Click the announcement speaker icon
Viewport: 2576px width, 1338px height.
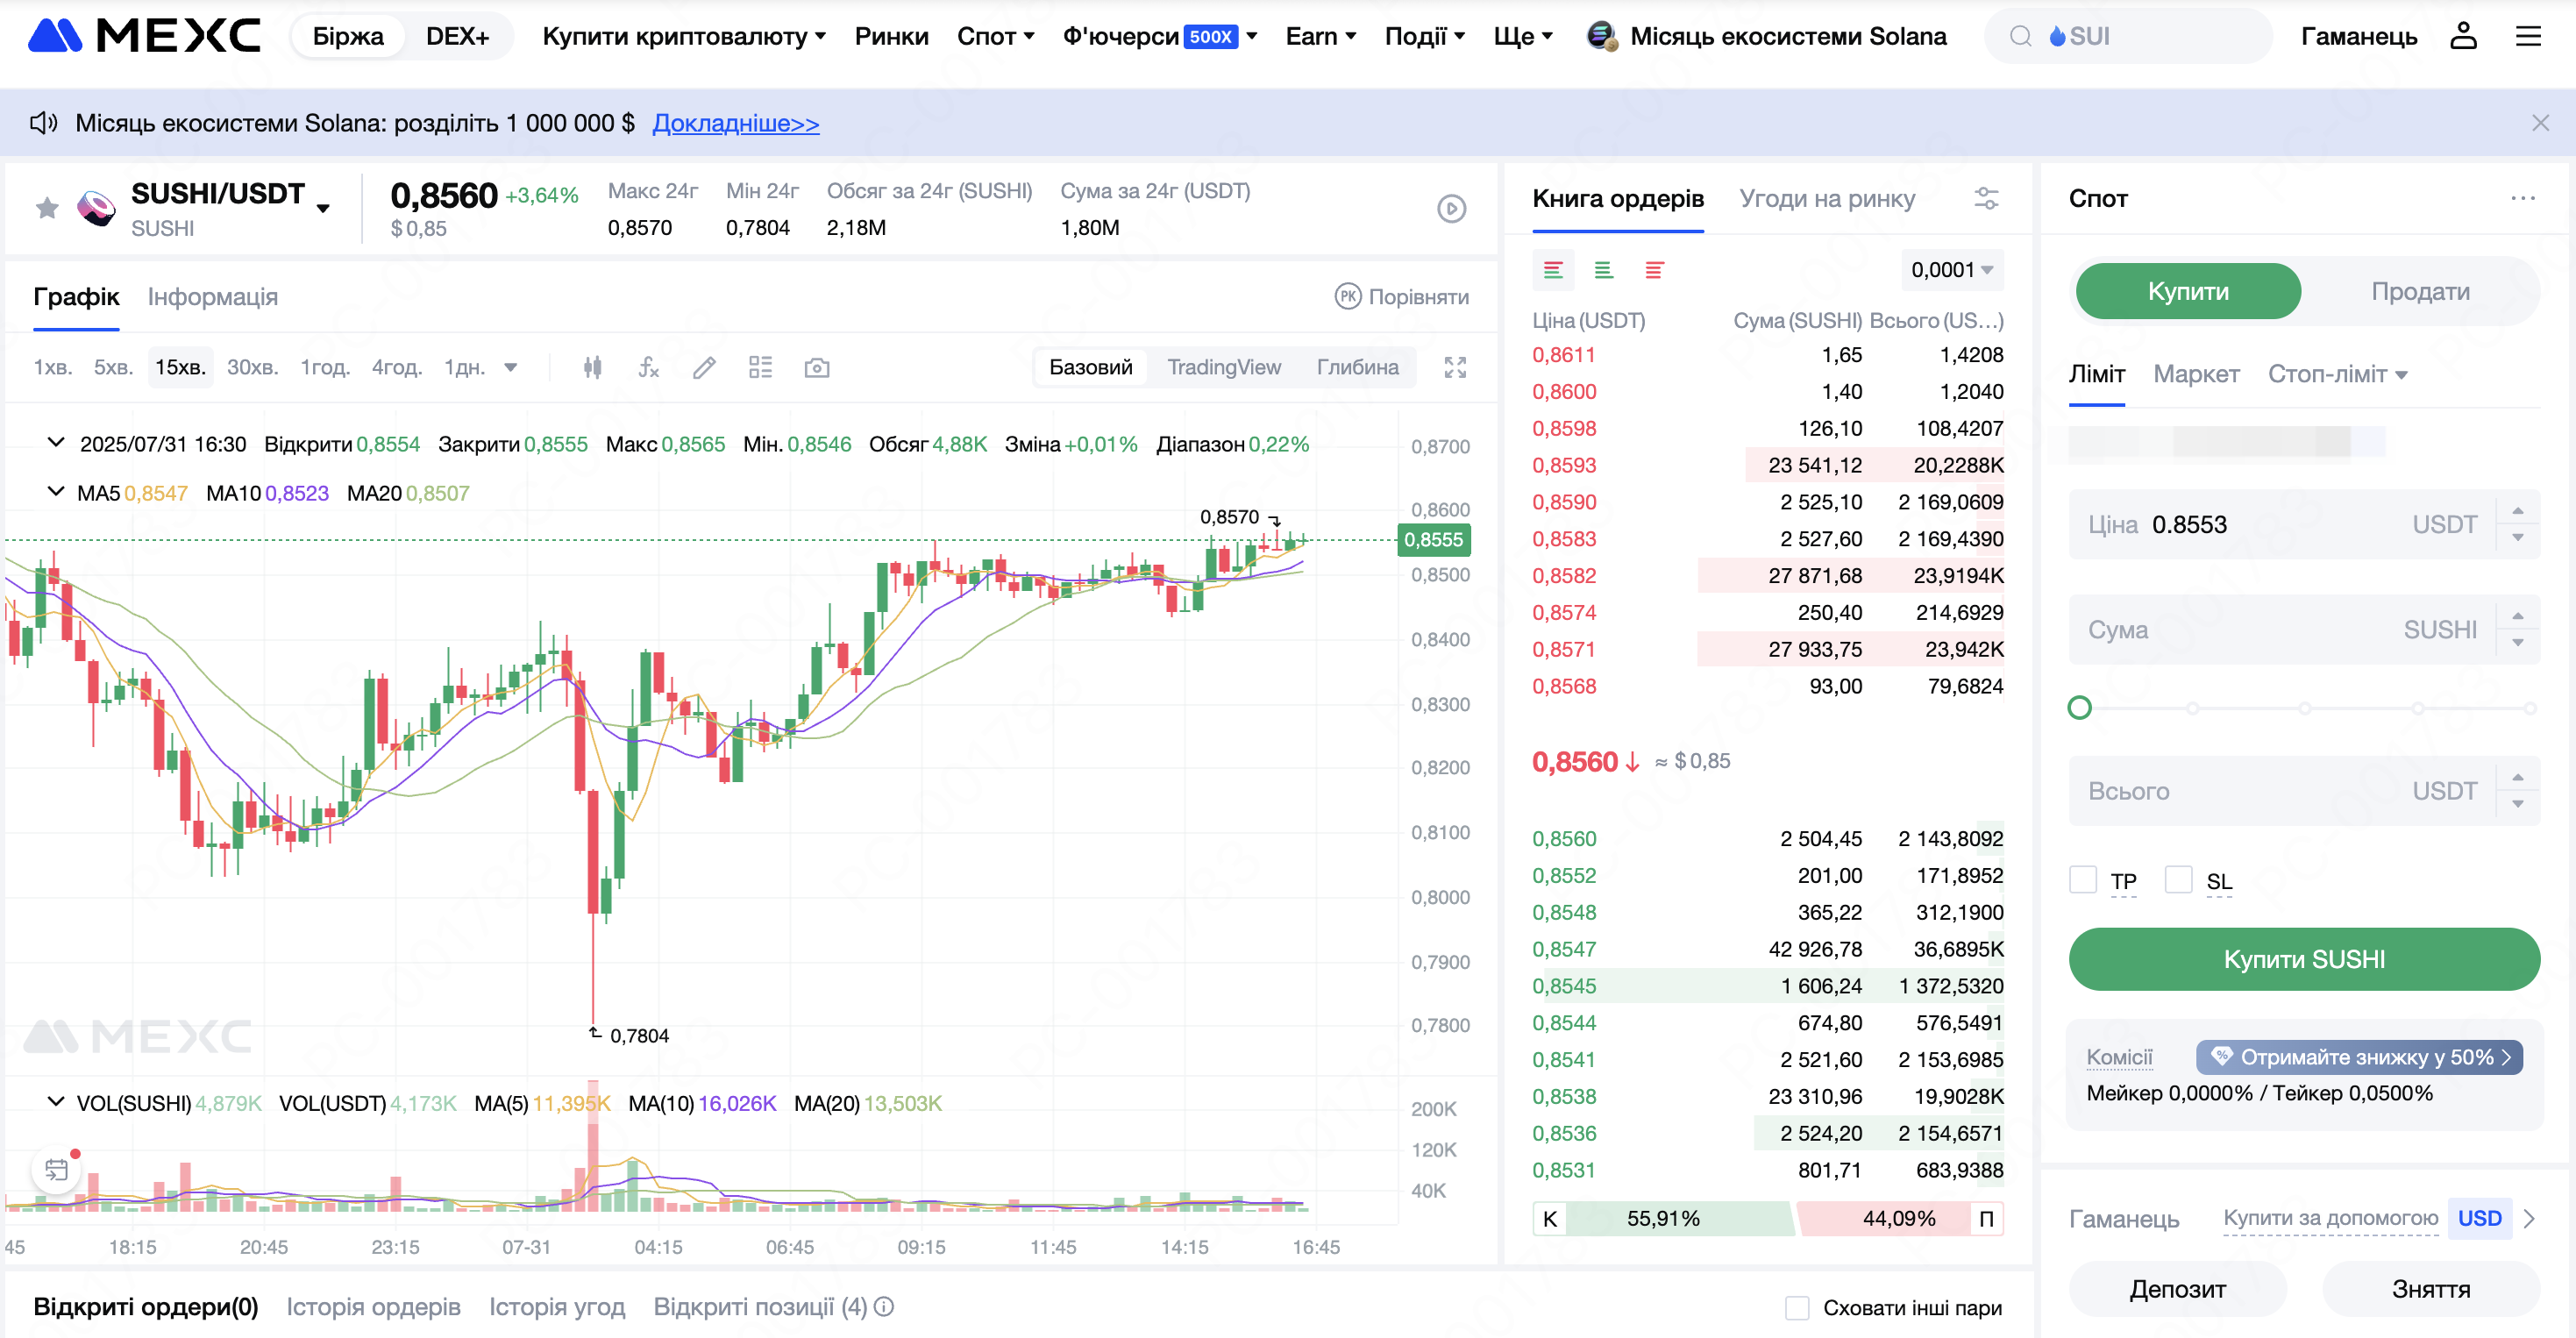point(43,123)
